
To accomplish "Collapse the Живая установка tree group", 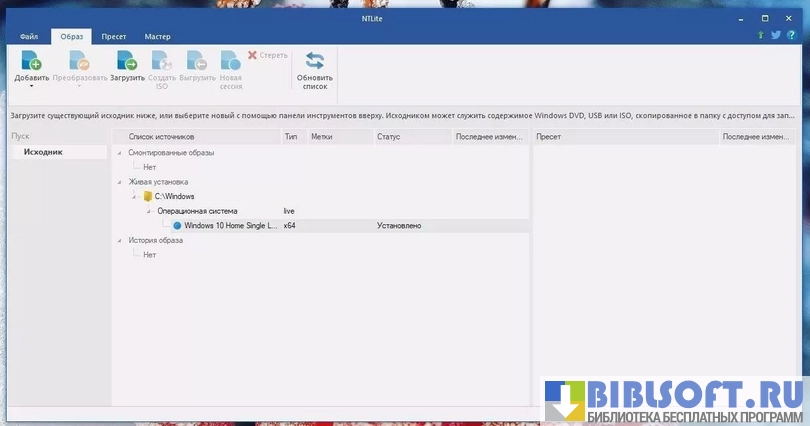I will coord(120,182).
